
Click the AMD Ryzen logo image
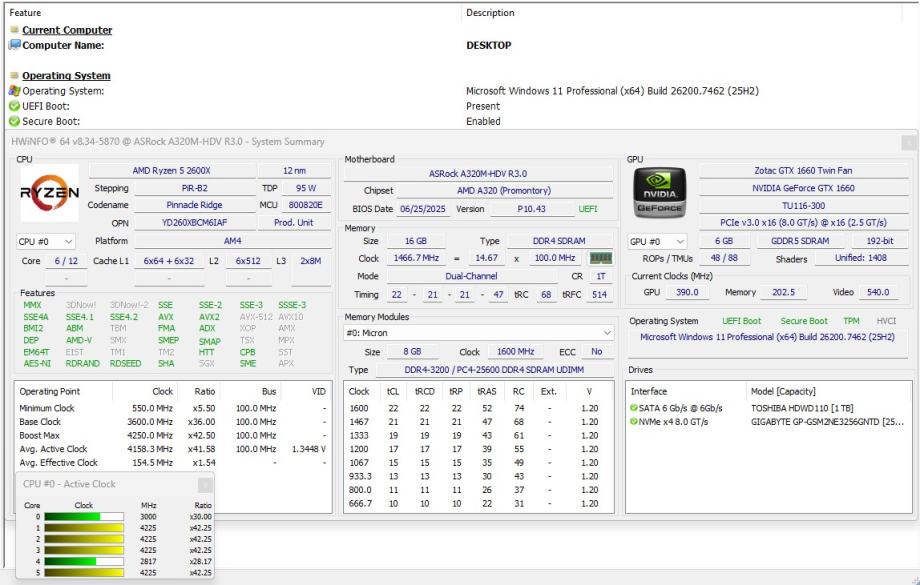pyautogui.click(x=49, y=193)
